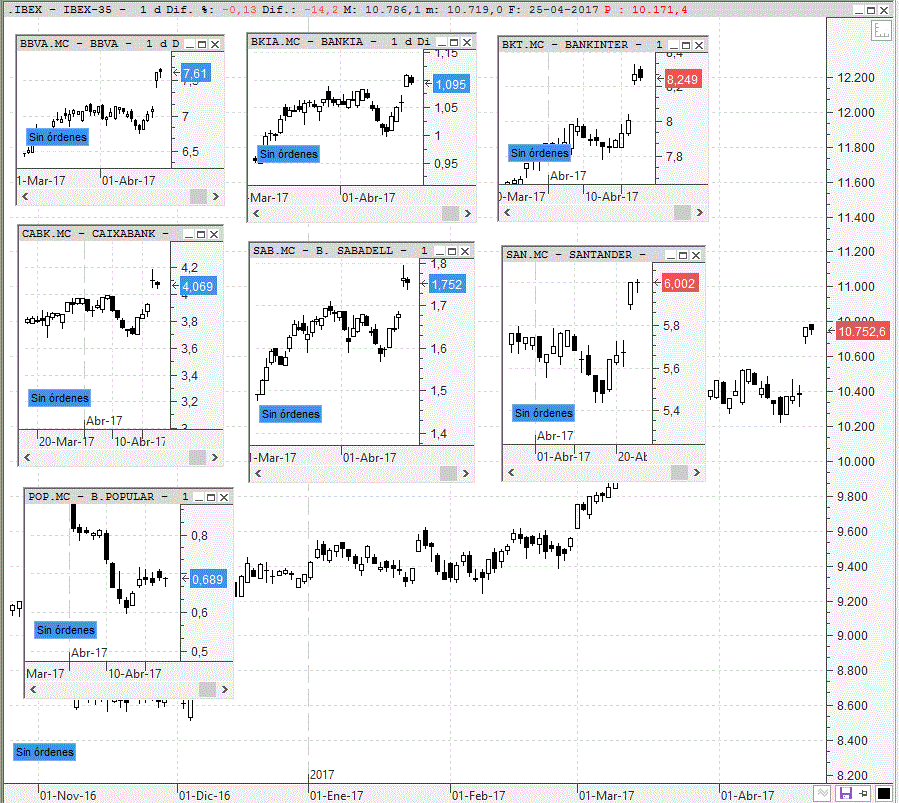Maximize the B.POPULAR chart window
This screenshot has width=899, height=803.
tap(211, 498)
